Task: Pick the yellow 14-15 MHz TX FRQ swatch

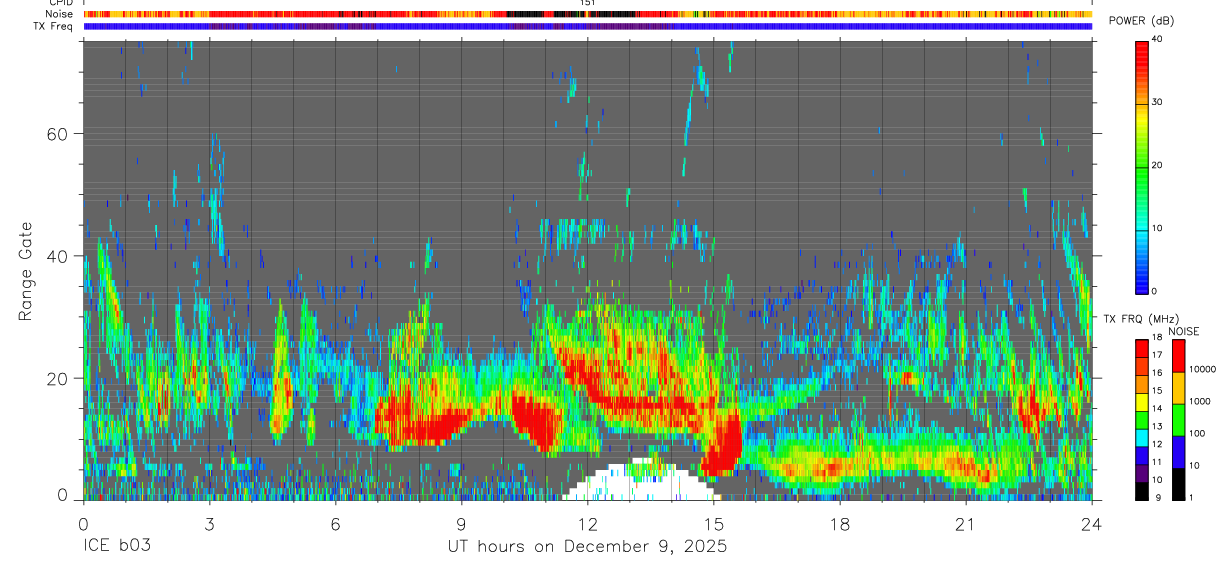Action: 1142,401
